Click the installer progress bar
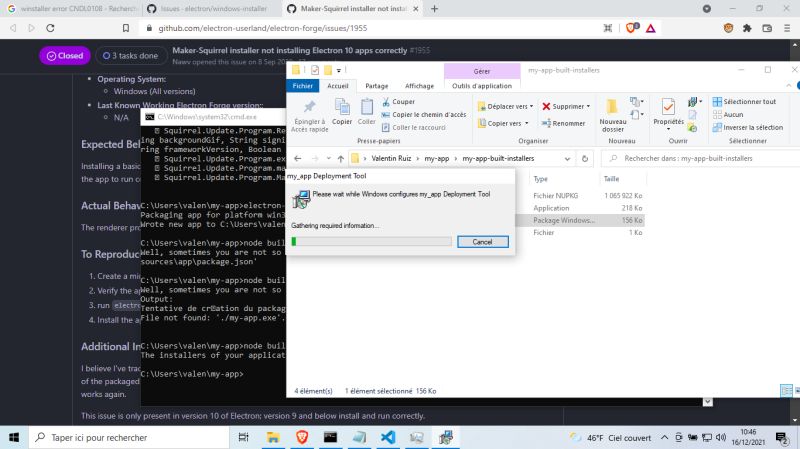The height and width of the screenshot is (449, 800). 371,241
